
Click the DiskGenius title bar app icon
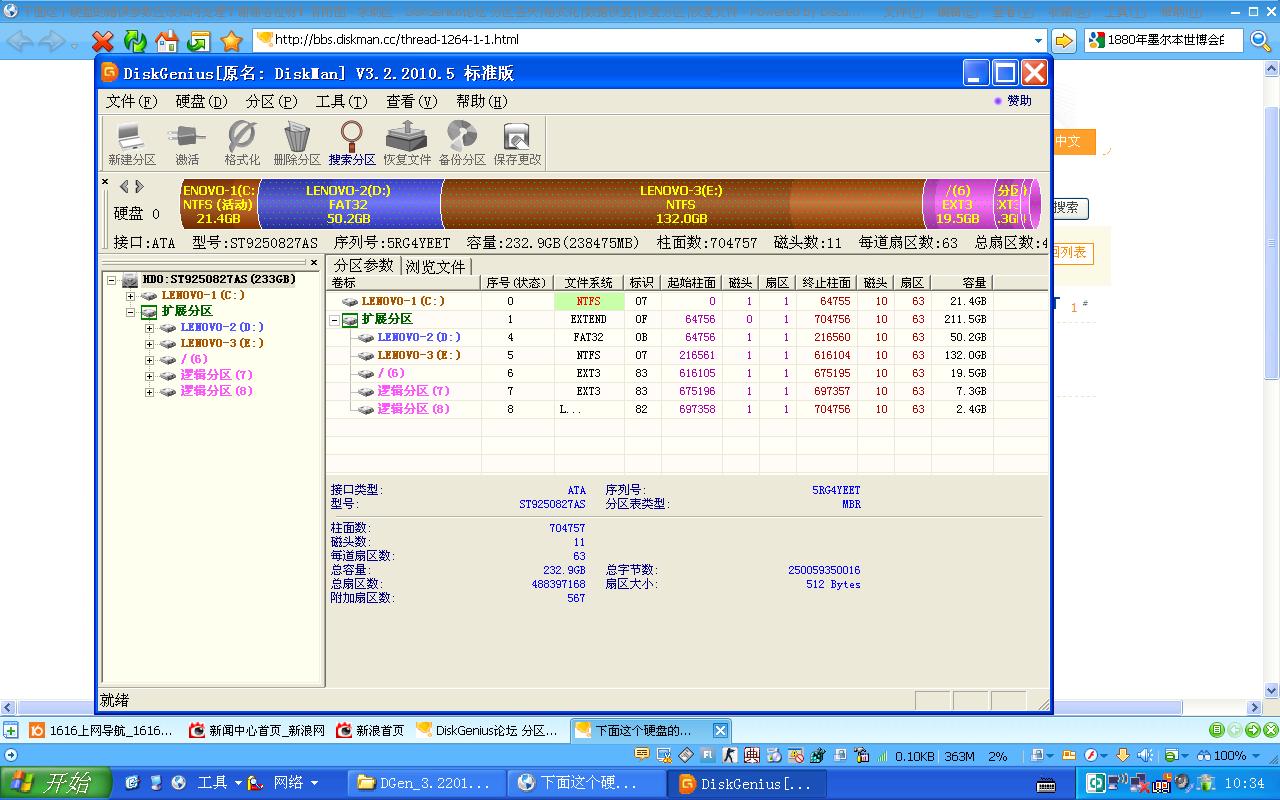pos(110,73)
